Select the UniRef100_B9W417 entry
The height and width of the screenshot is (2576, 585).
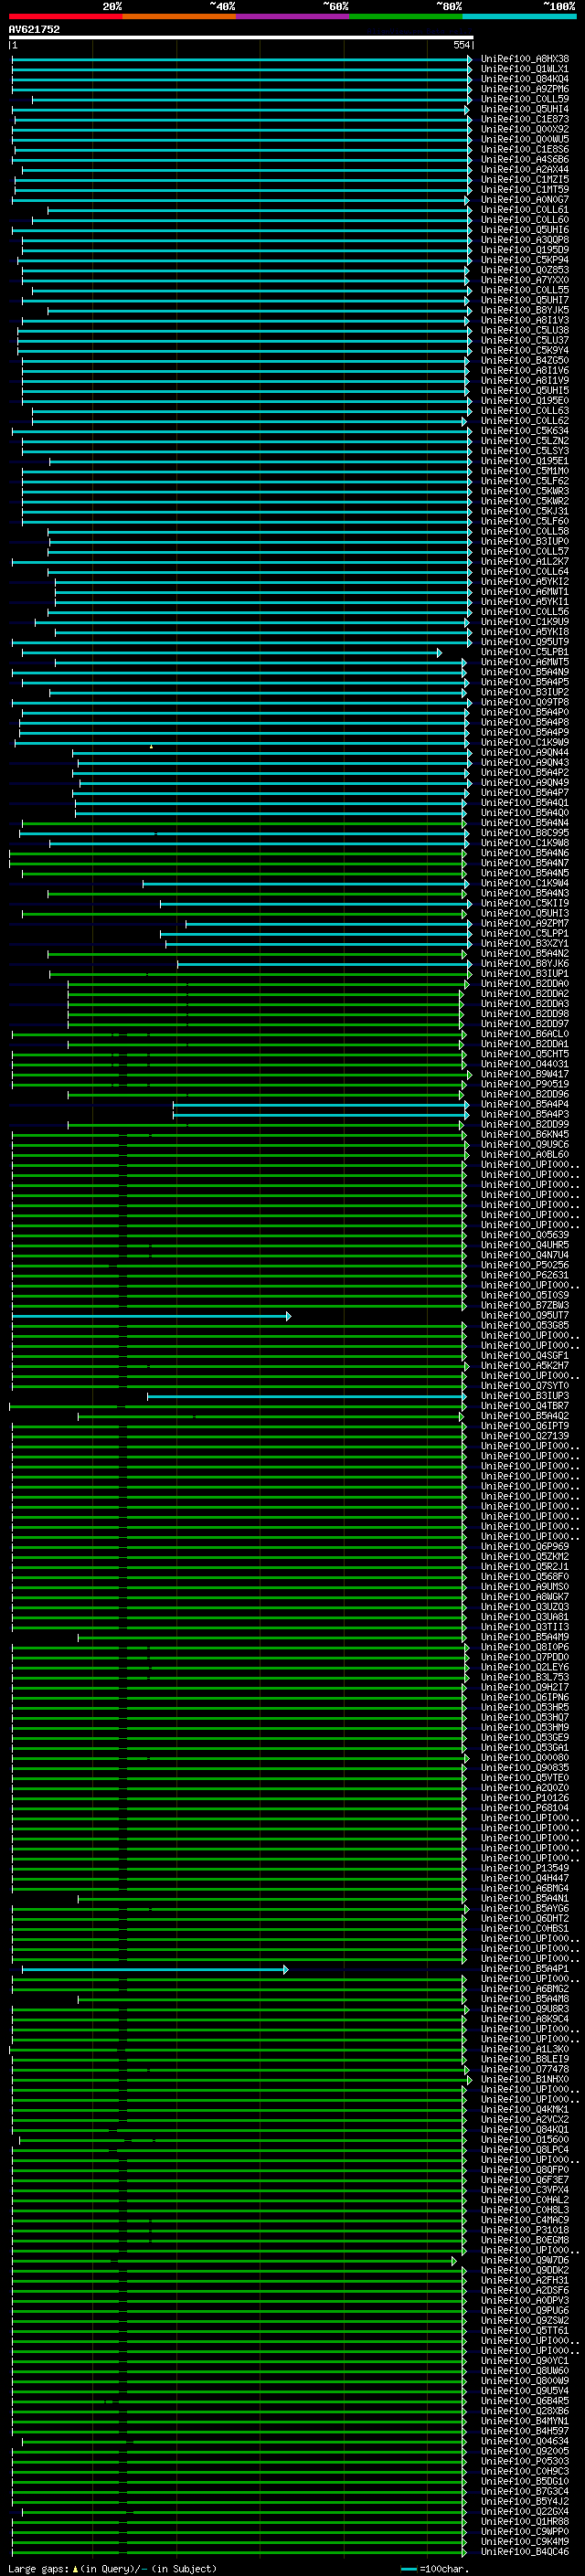tap(524, 1075)
